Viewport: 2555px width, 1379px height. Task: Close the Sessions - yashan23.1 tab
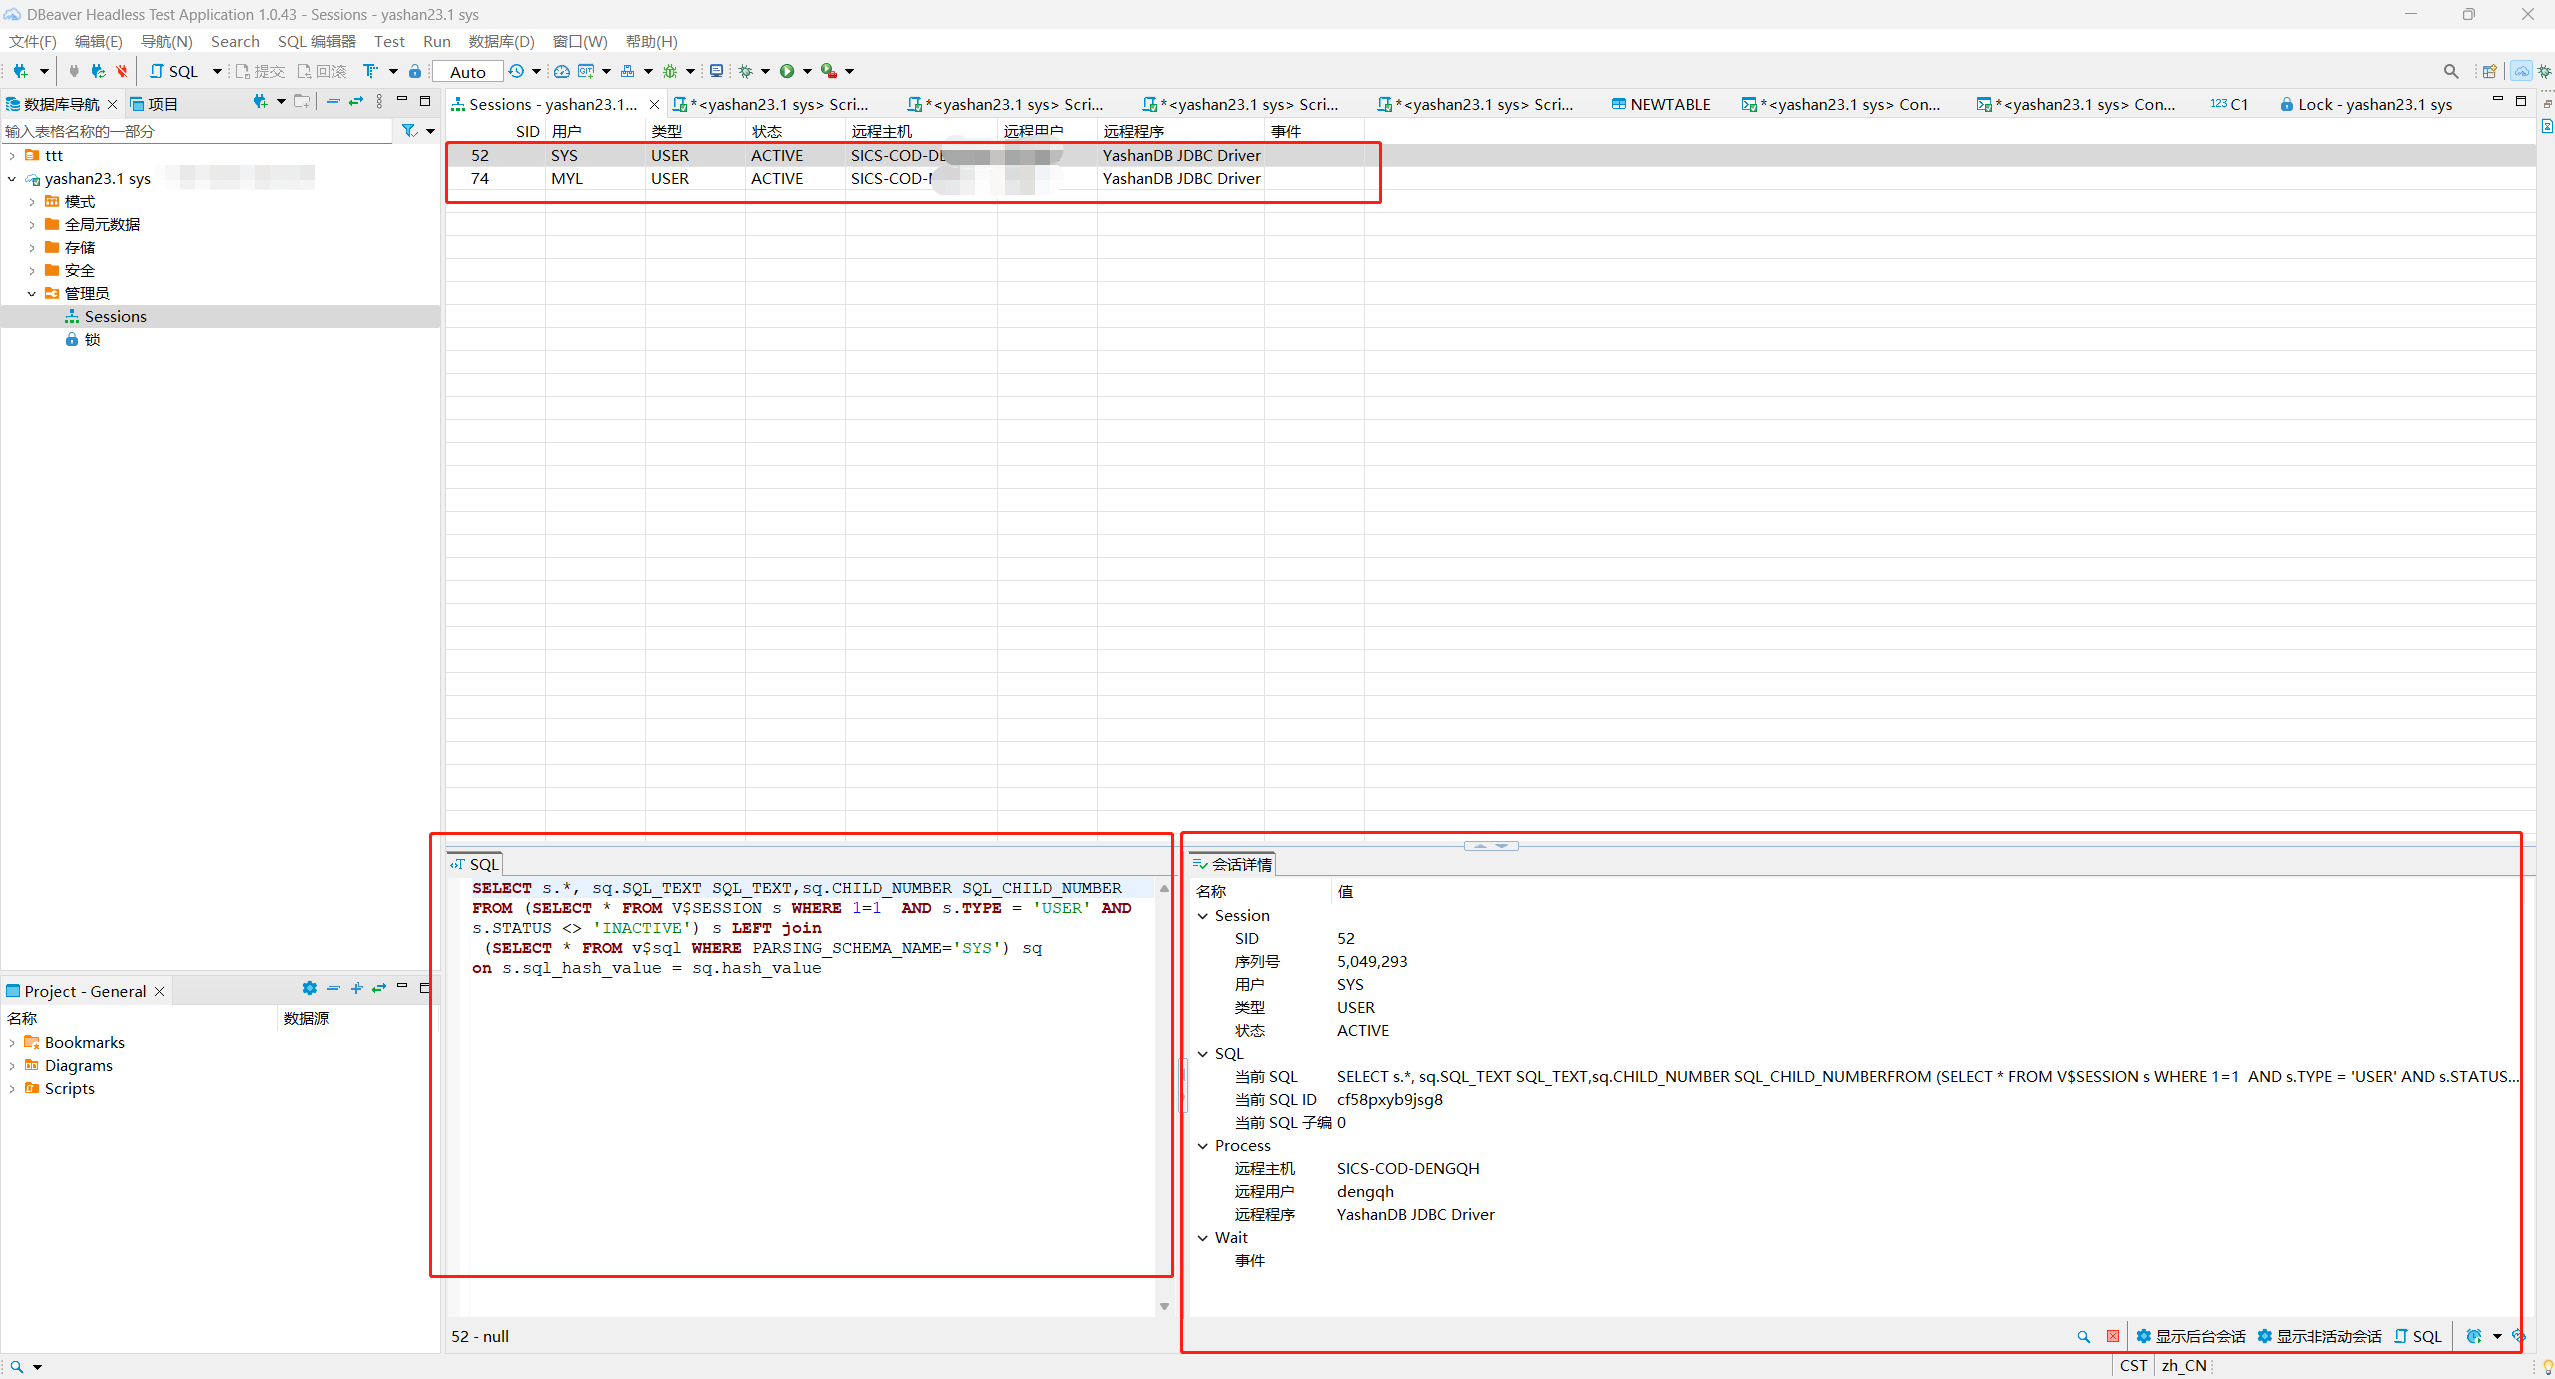[655, 104]
